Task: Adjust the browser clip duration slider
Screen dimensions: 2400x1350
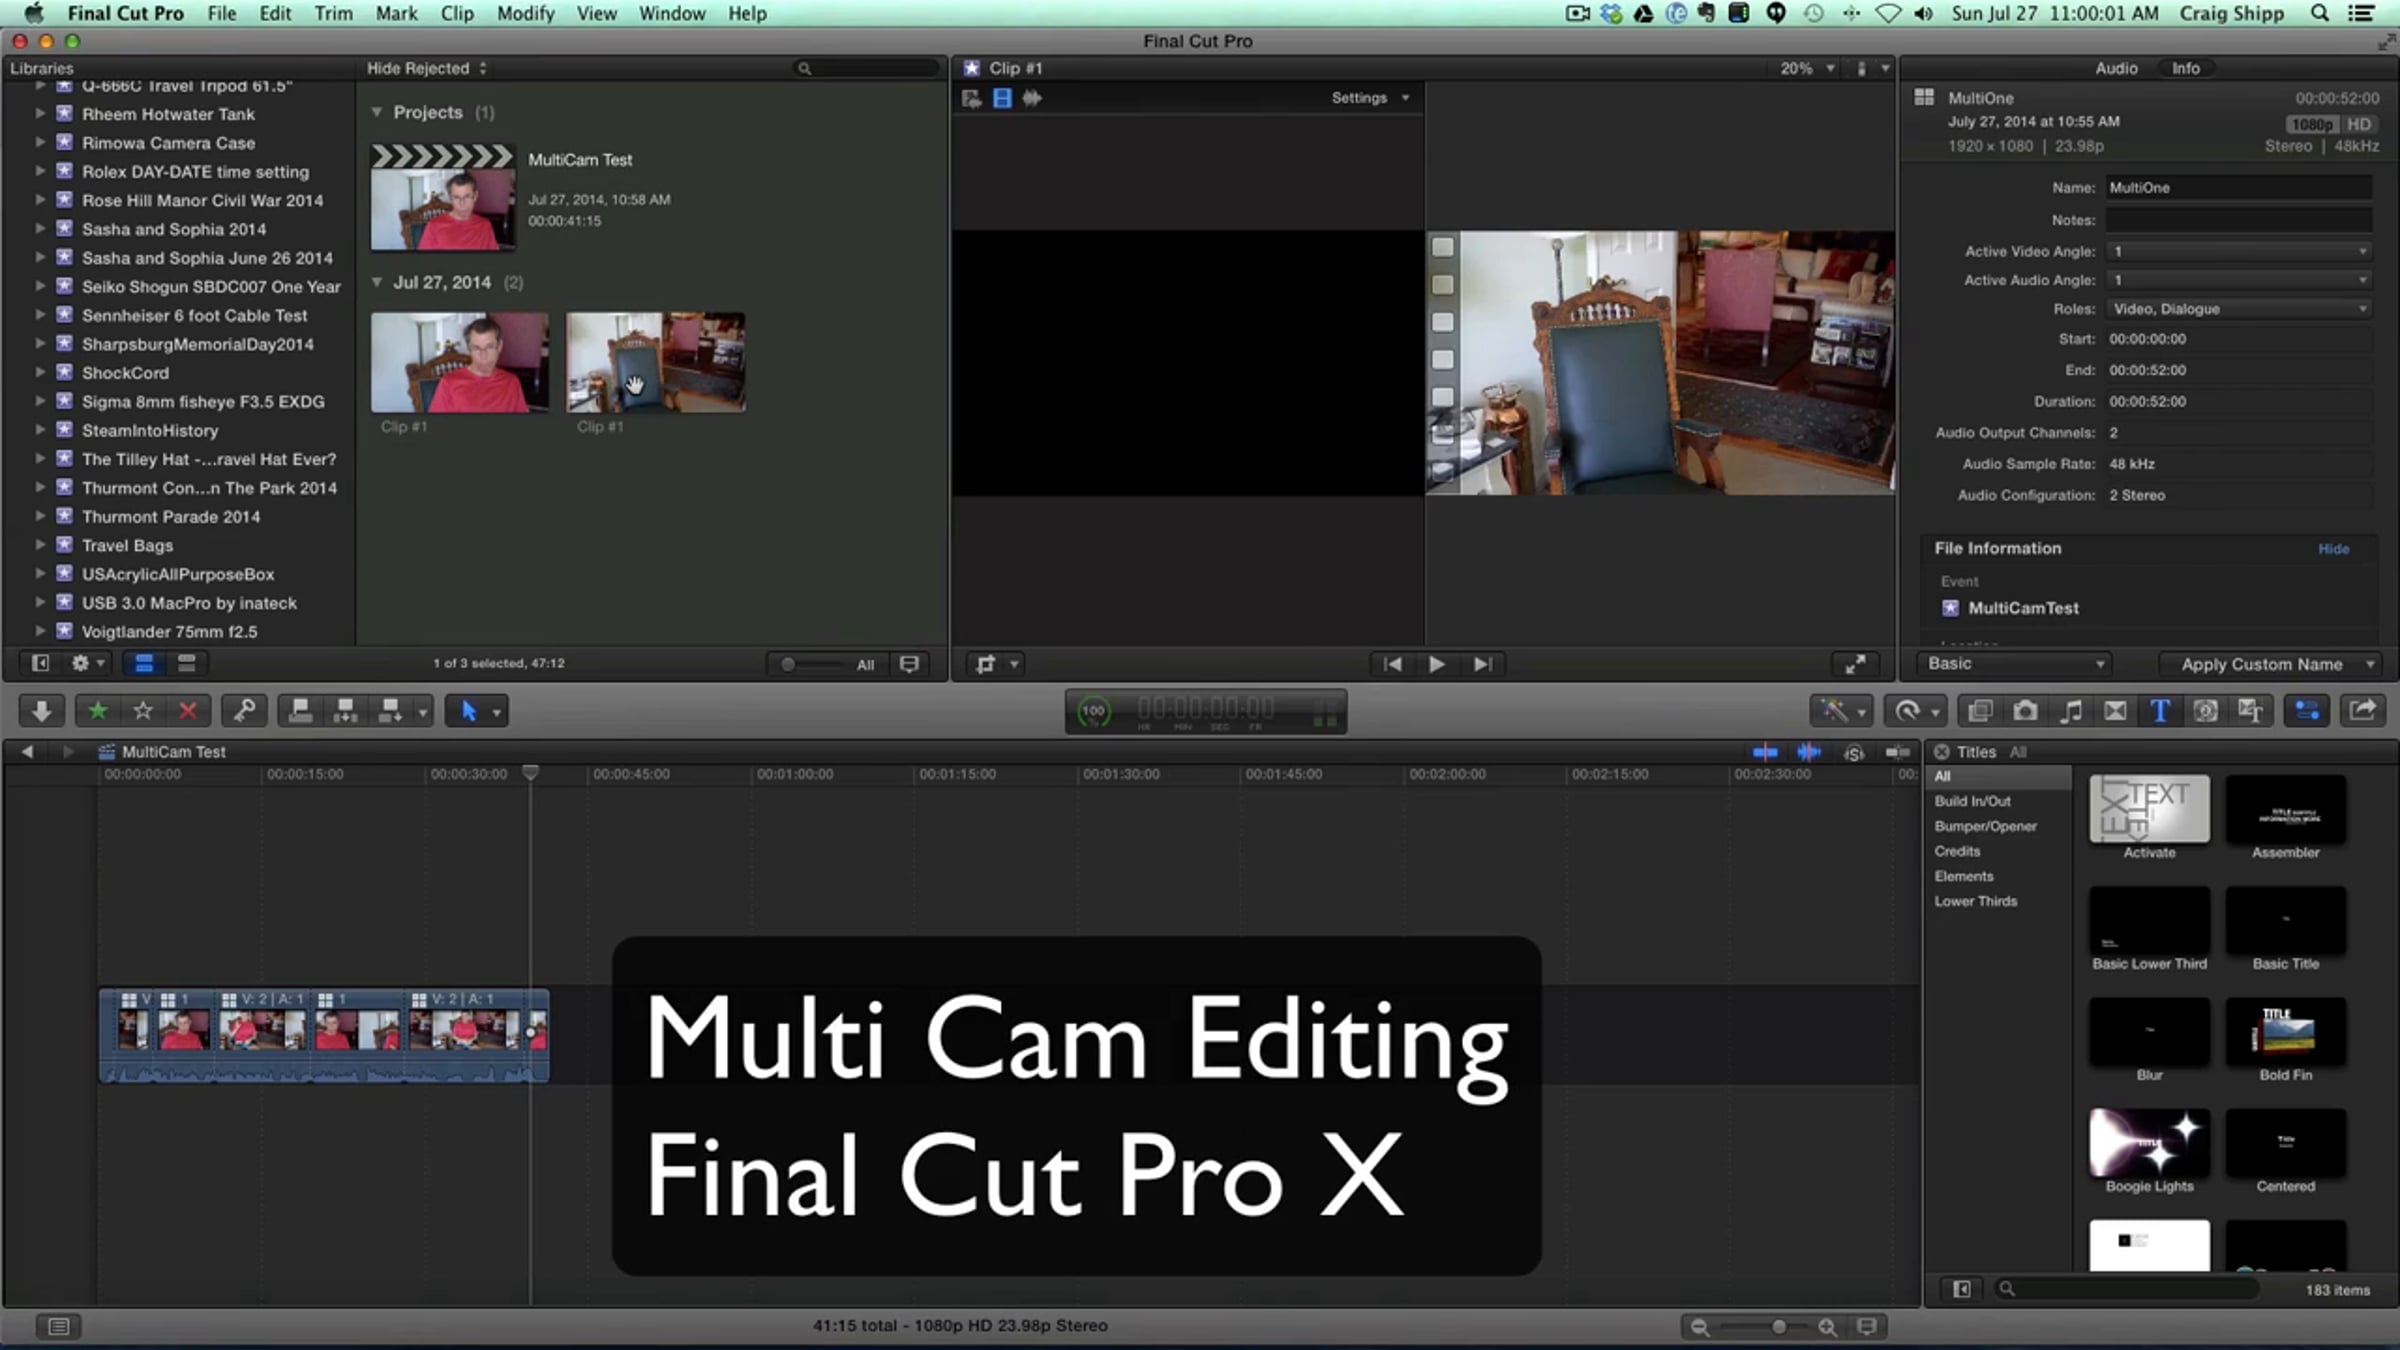Action: (x=812, y=664)
